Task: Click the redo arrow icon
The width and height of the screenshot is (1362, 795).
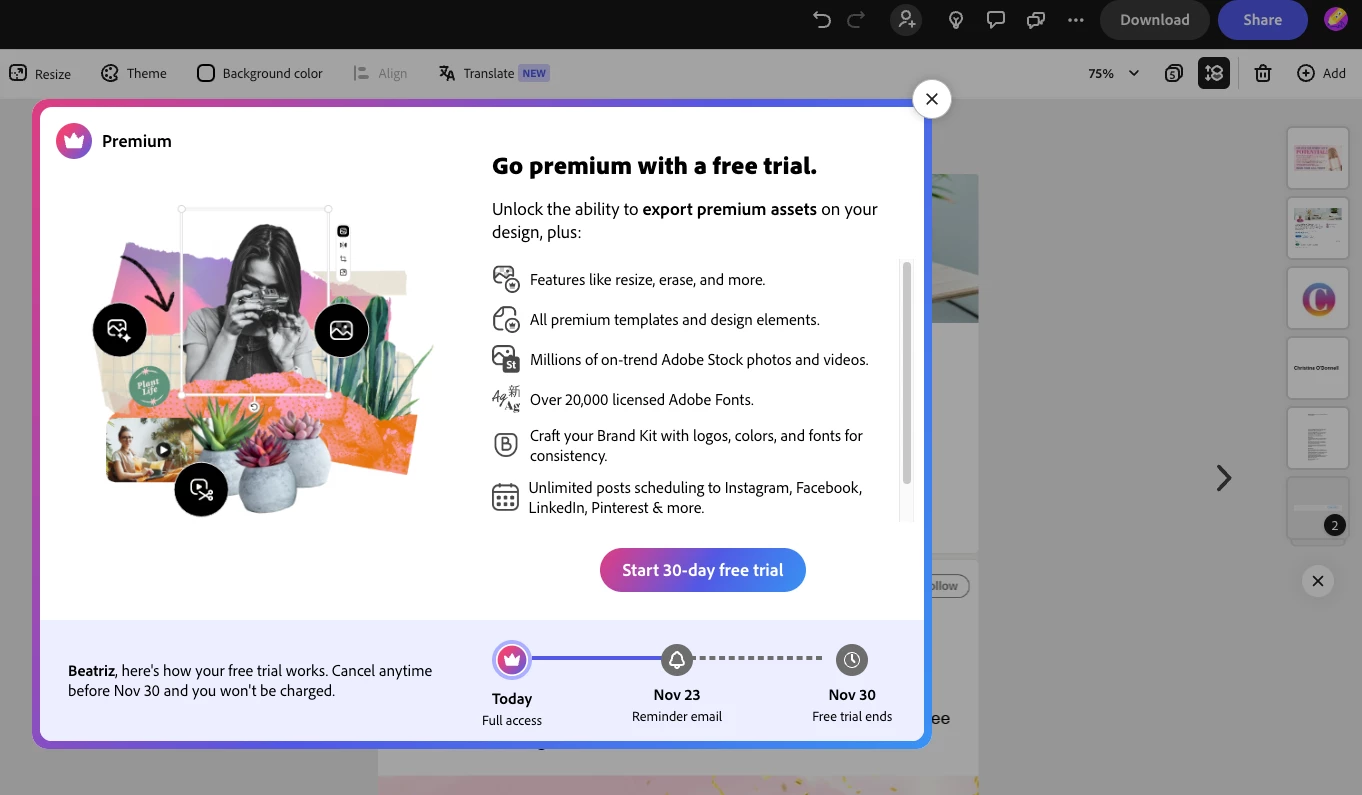Action: tap(856, 19)
